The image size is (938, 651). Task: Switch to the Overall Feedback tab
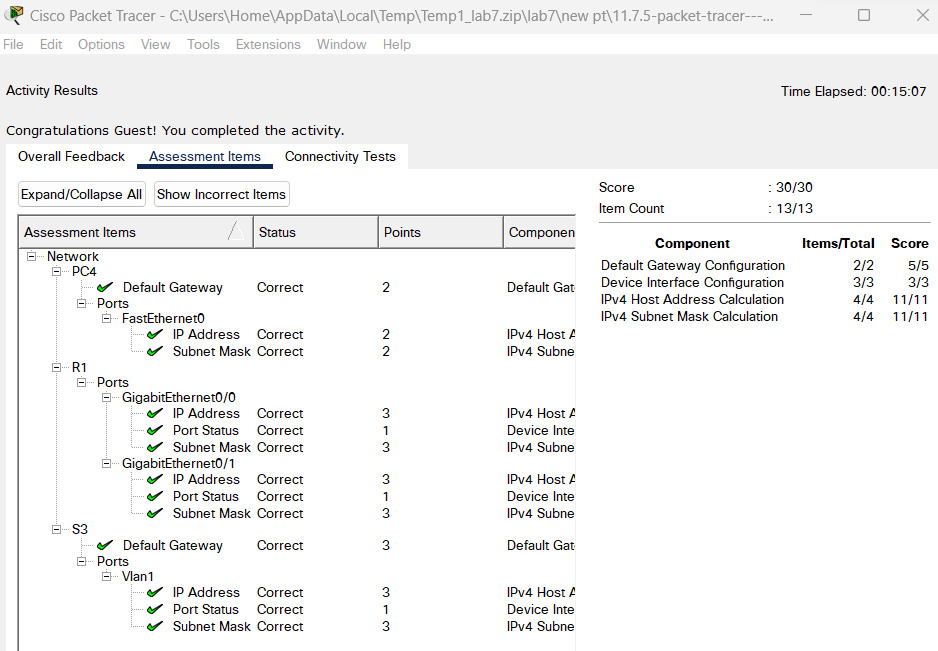tap(71, 156)
